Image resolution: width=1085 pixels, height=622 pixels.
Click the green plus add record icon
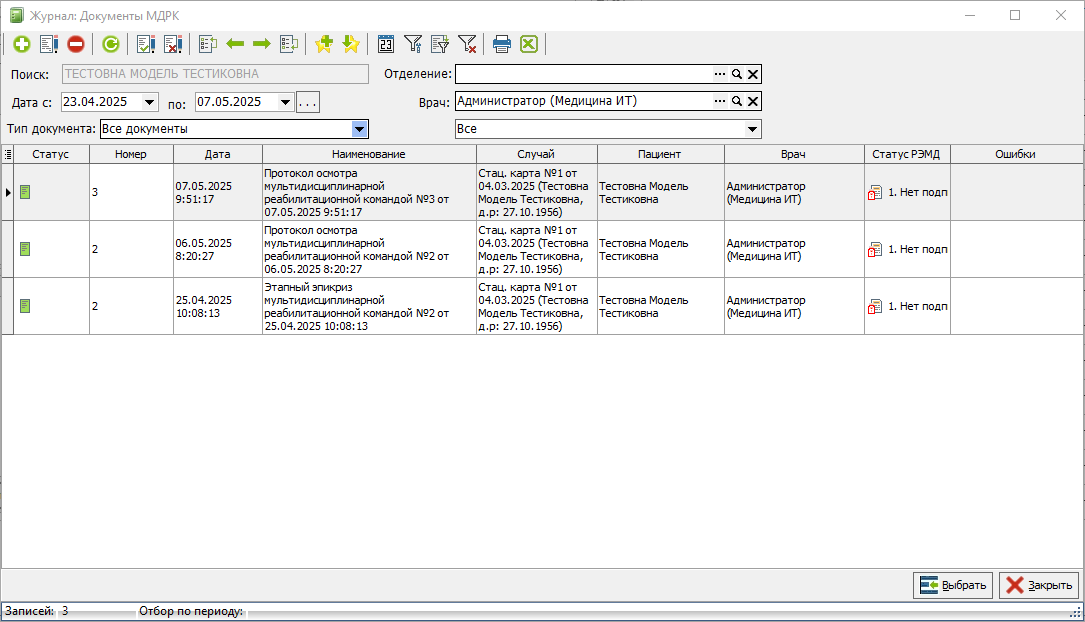(x=21, y=44)
